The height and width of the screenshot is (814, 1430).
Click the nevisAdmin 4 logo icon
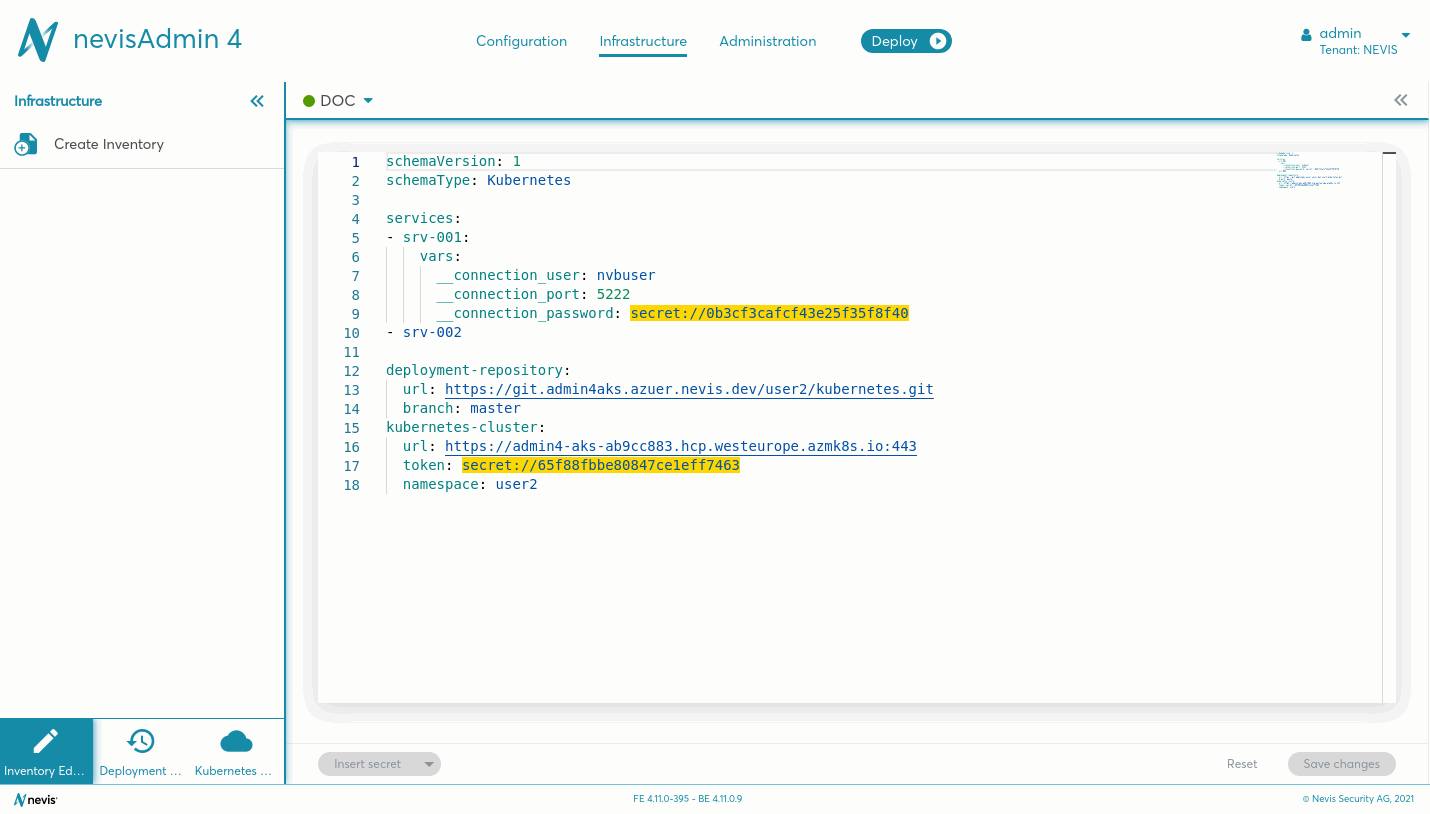pyautogui.click(x=38, y=40)
